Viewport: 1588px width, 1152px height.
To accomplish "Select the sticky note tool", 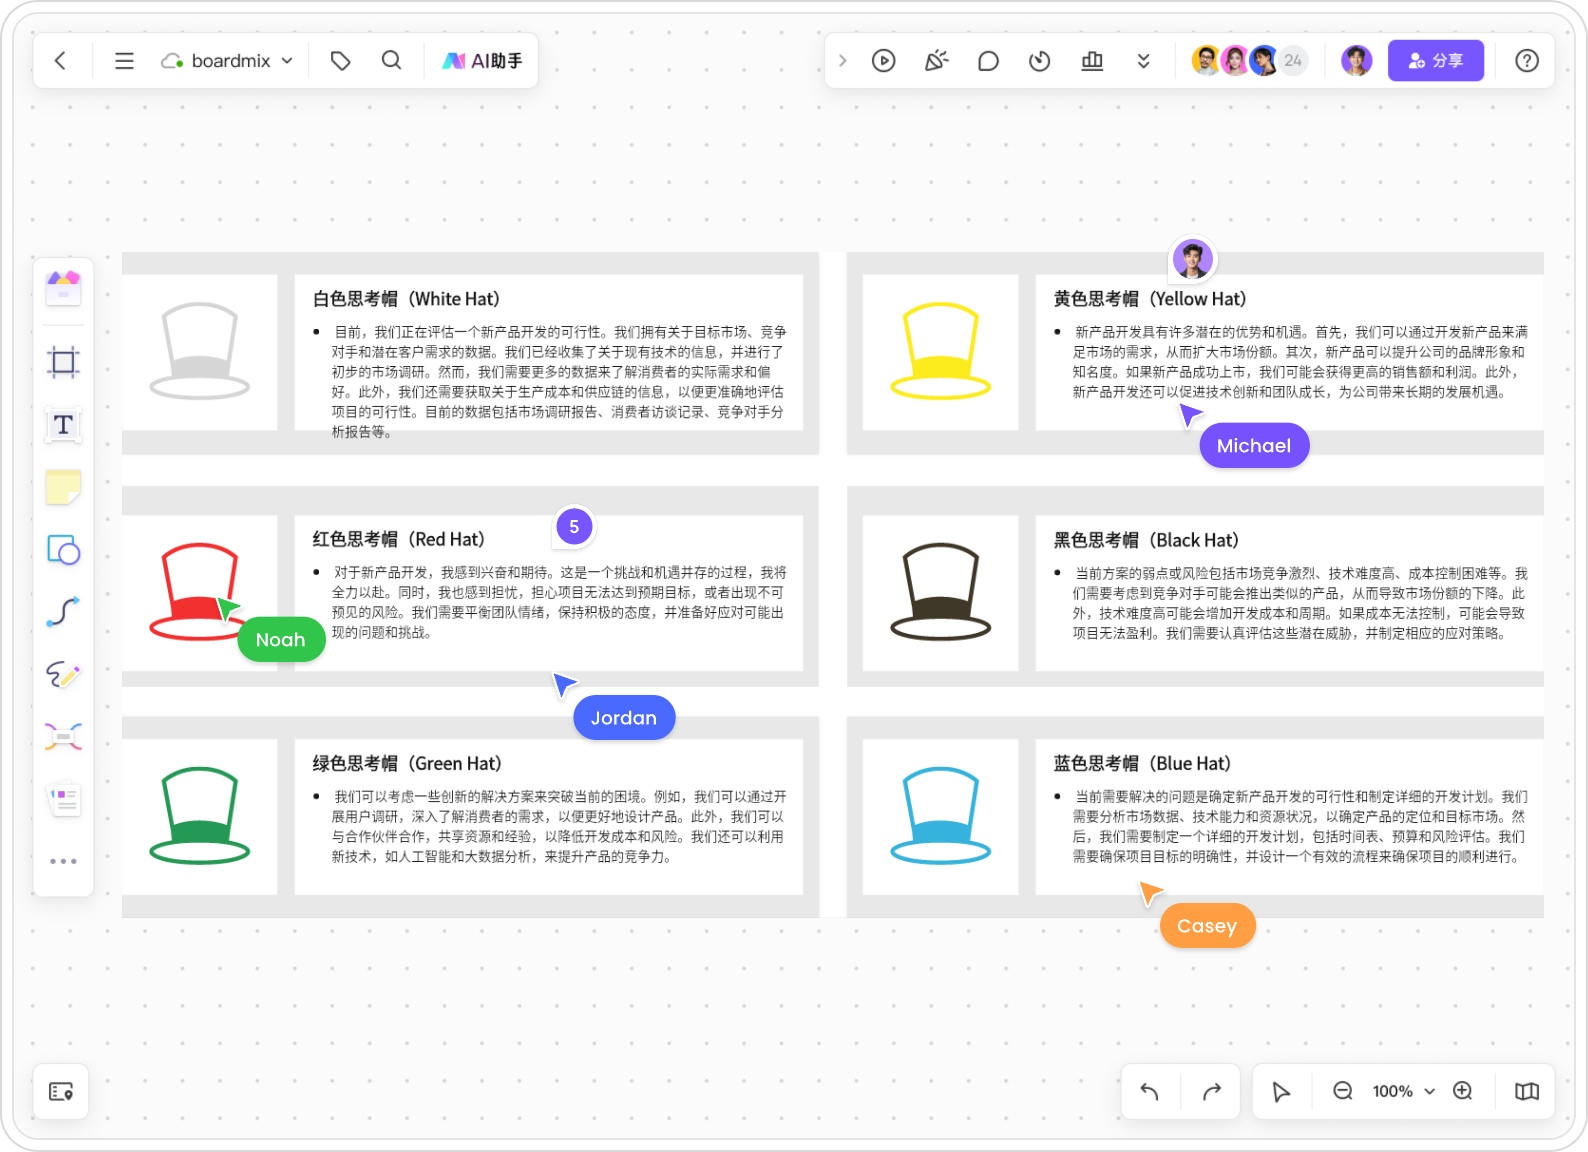I will click(x=64, y=488).
